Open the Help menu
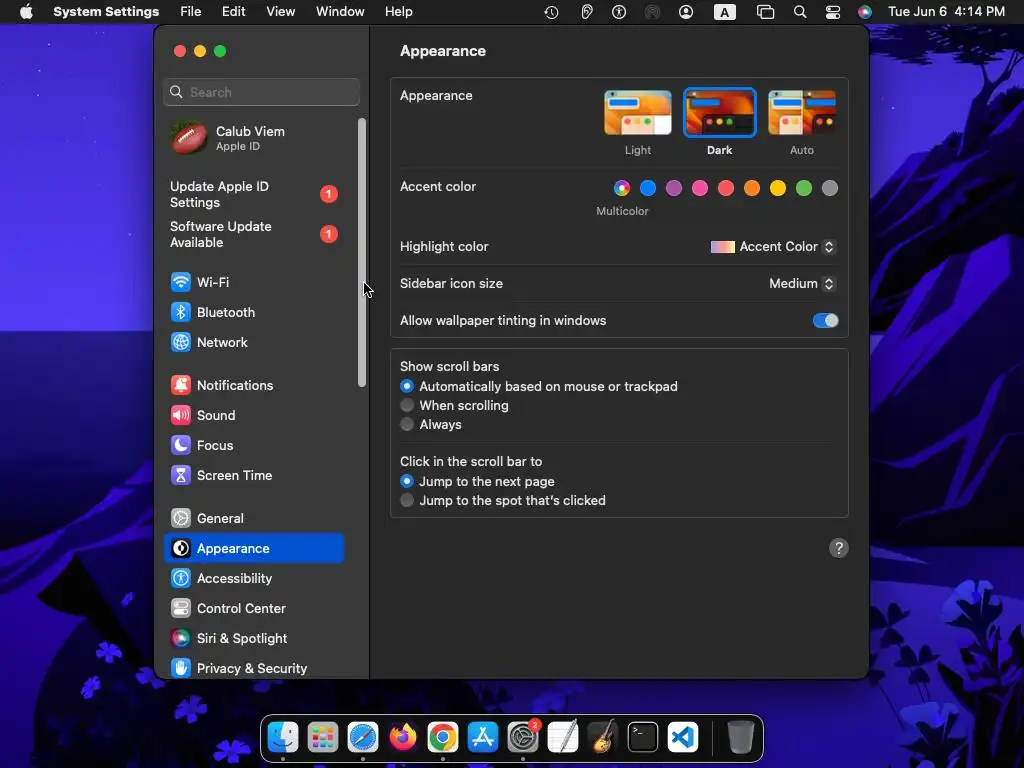Image resolution: width=1024 pixels, height=768 pixels. point(398,12)
